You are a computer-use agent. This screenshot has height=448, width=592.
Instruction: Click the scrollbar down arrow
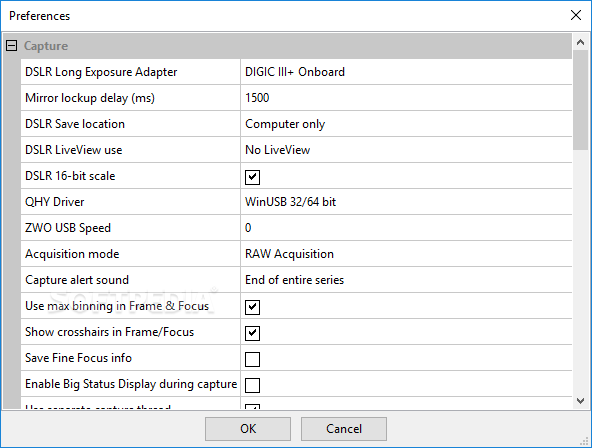point(581,401)
